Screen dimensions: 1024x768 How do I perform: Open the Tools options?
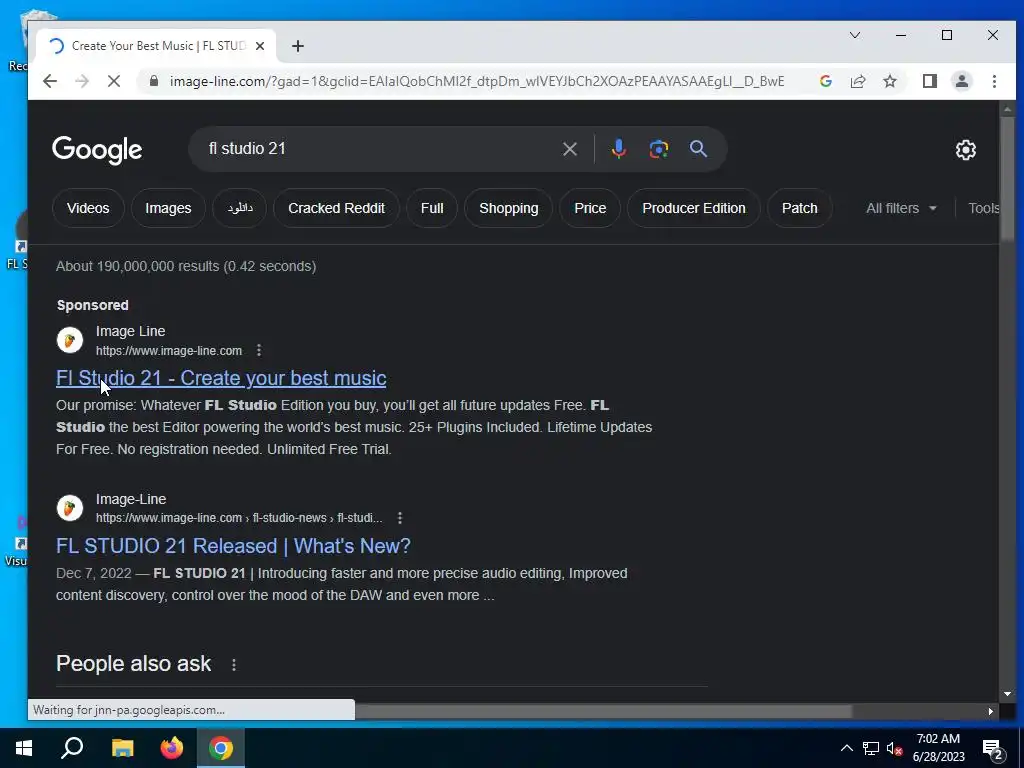tap(984, 208)
